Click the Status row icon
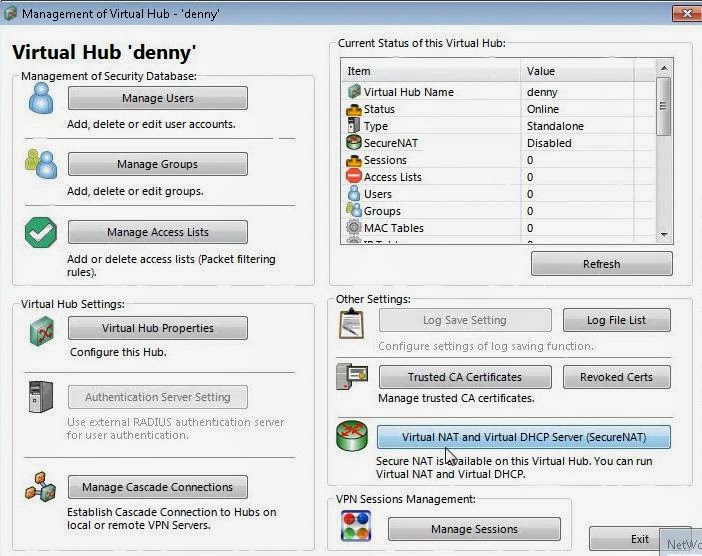702x556 pixels. (354, 109)
